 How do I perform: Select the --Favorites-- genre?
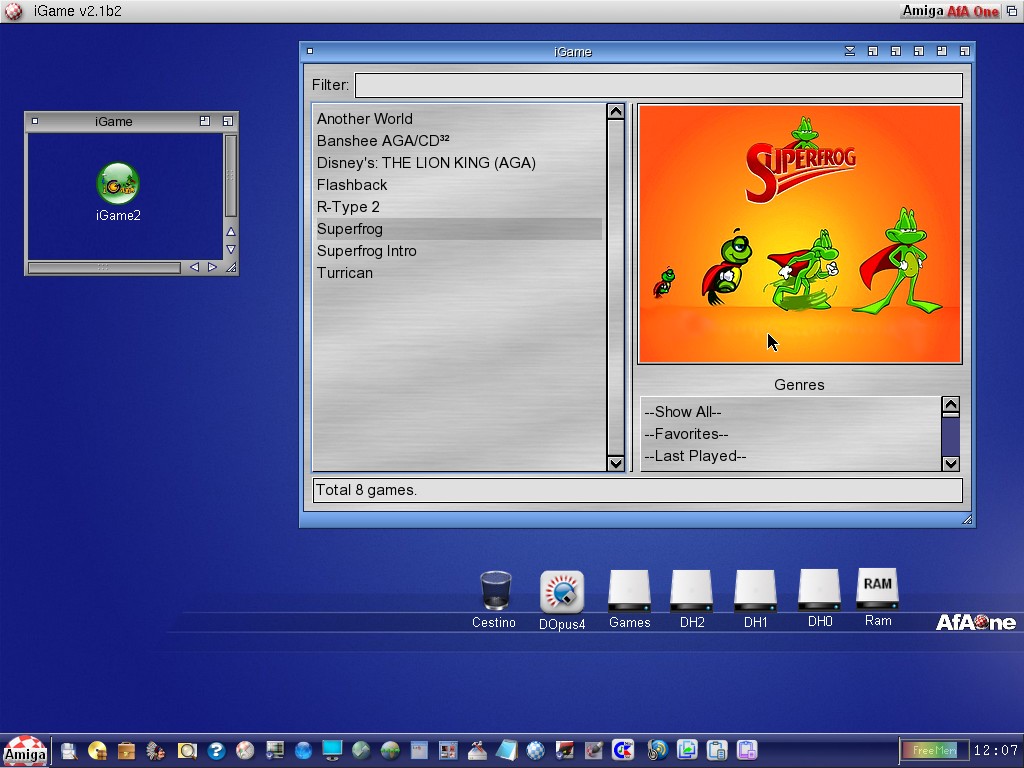(686, 434)
